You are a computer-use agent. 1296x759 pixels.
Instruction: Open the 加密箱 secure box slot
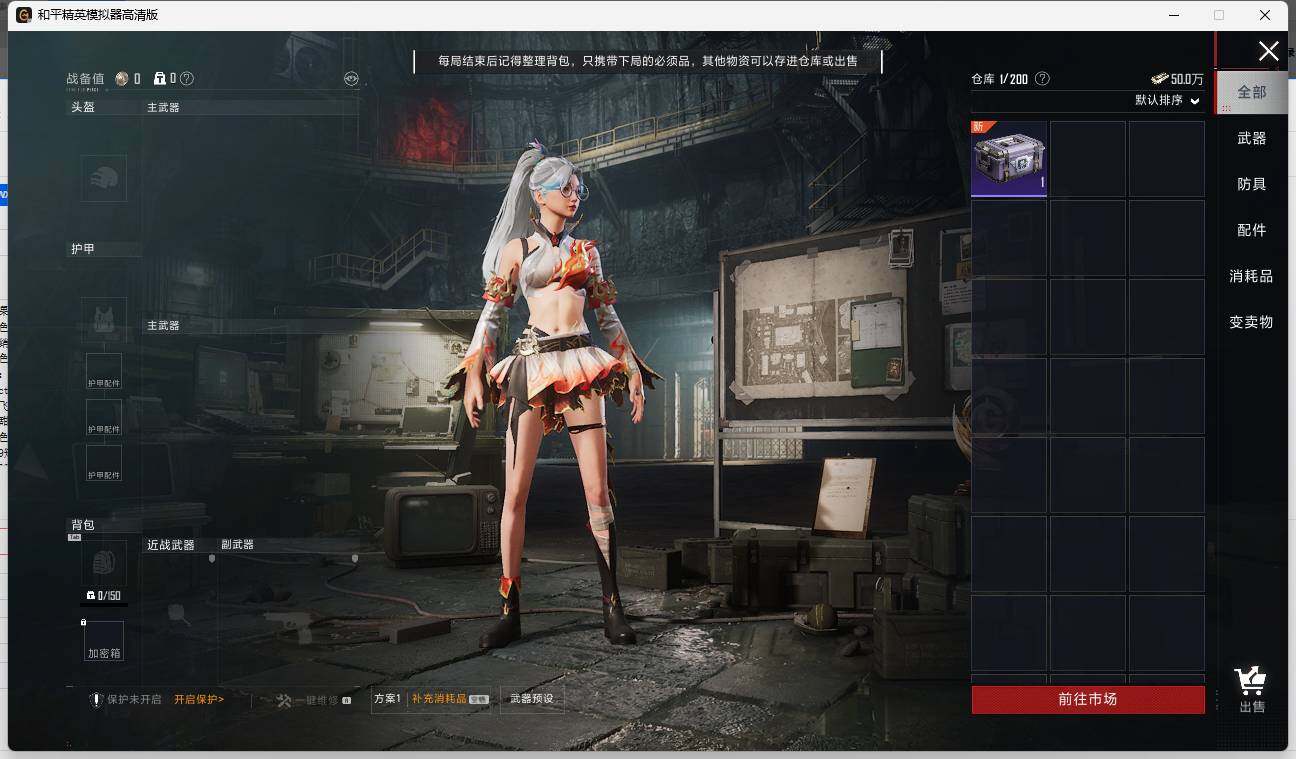point(104,641)
